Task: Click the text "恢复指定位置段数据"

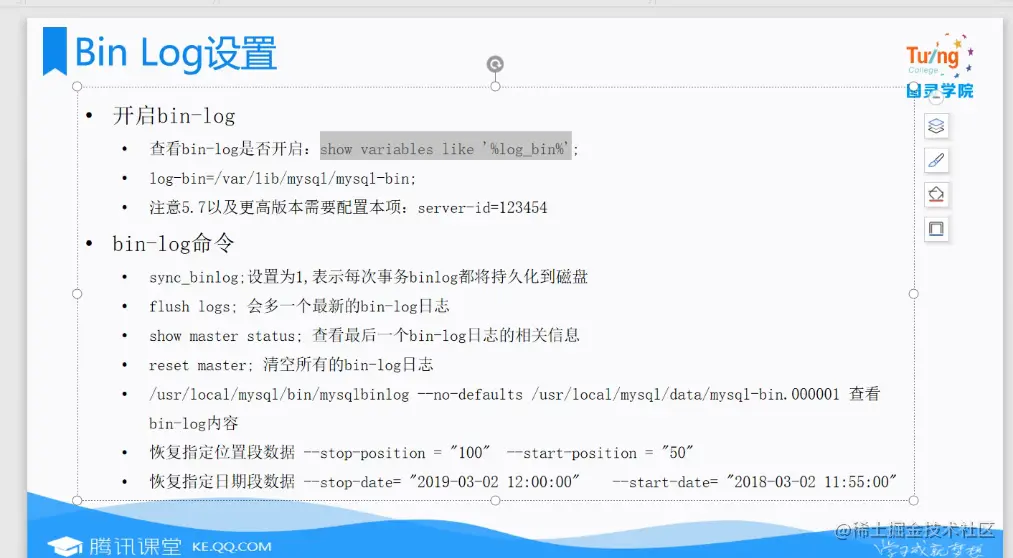Action: click(x=222, y=453)
